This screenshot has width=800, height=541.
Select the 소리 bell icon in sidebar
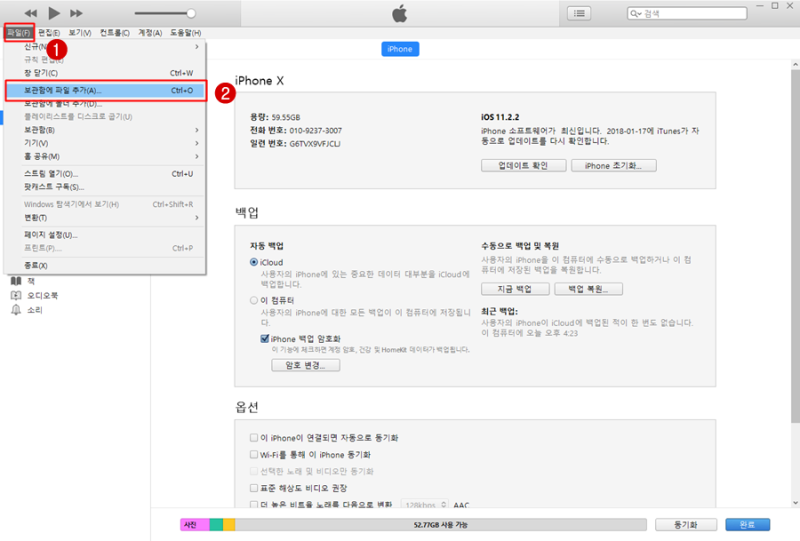[x=16, y=310]
